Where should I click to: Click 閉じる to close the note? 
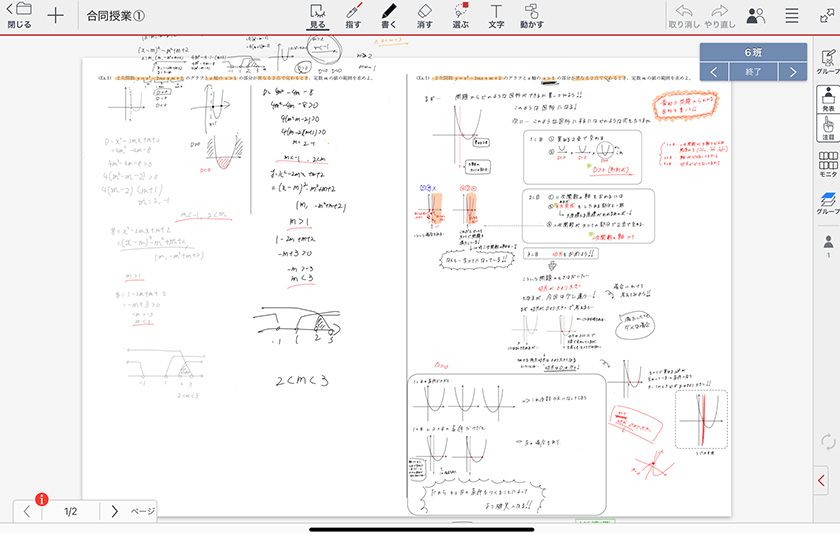pyautogui.click(x=19, y=16)
